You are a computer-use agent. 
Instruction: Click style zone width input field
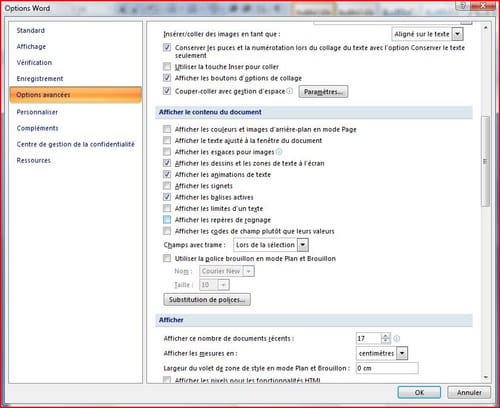pos(387,368)
